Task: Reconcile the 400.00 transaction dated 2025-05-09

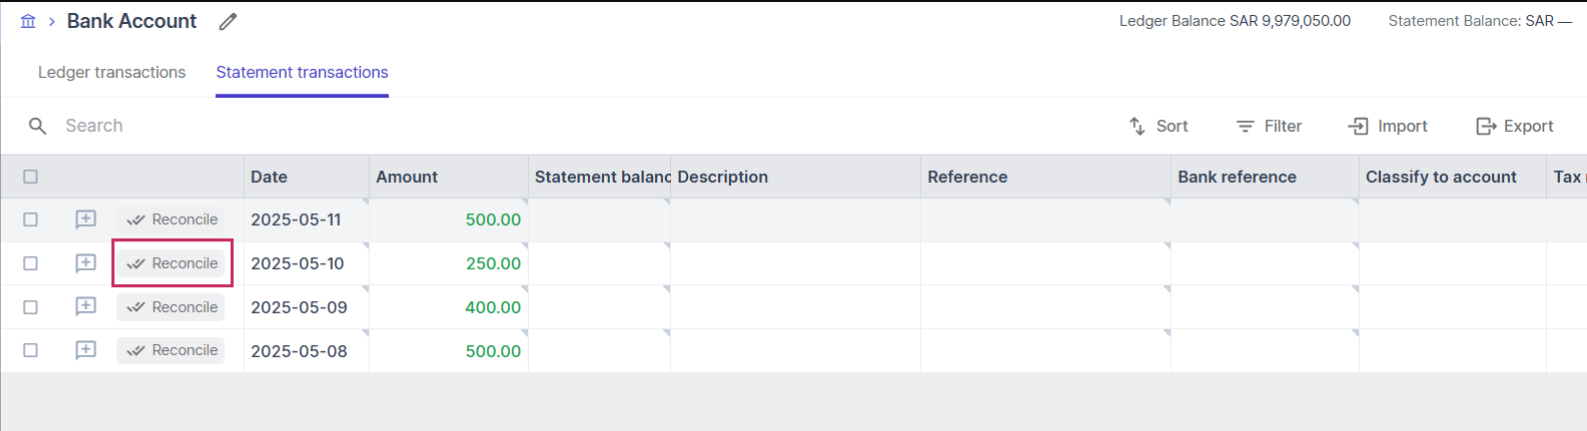Action: tap(171, 307)
